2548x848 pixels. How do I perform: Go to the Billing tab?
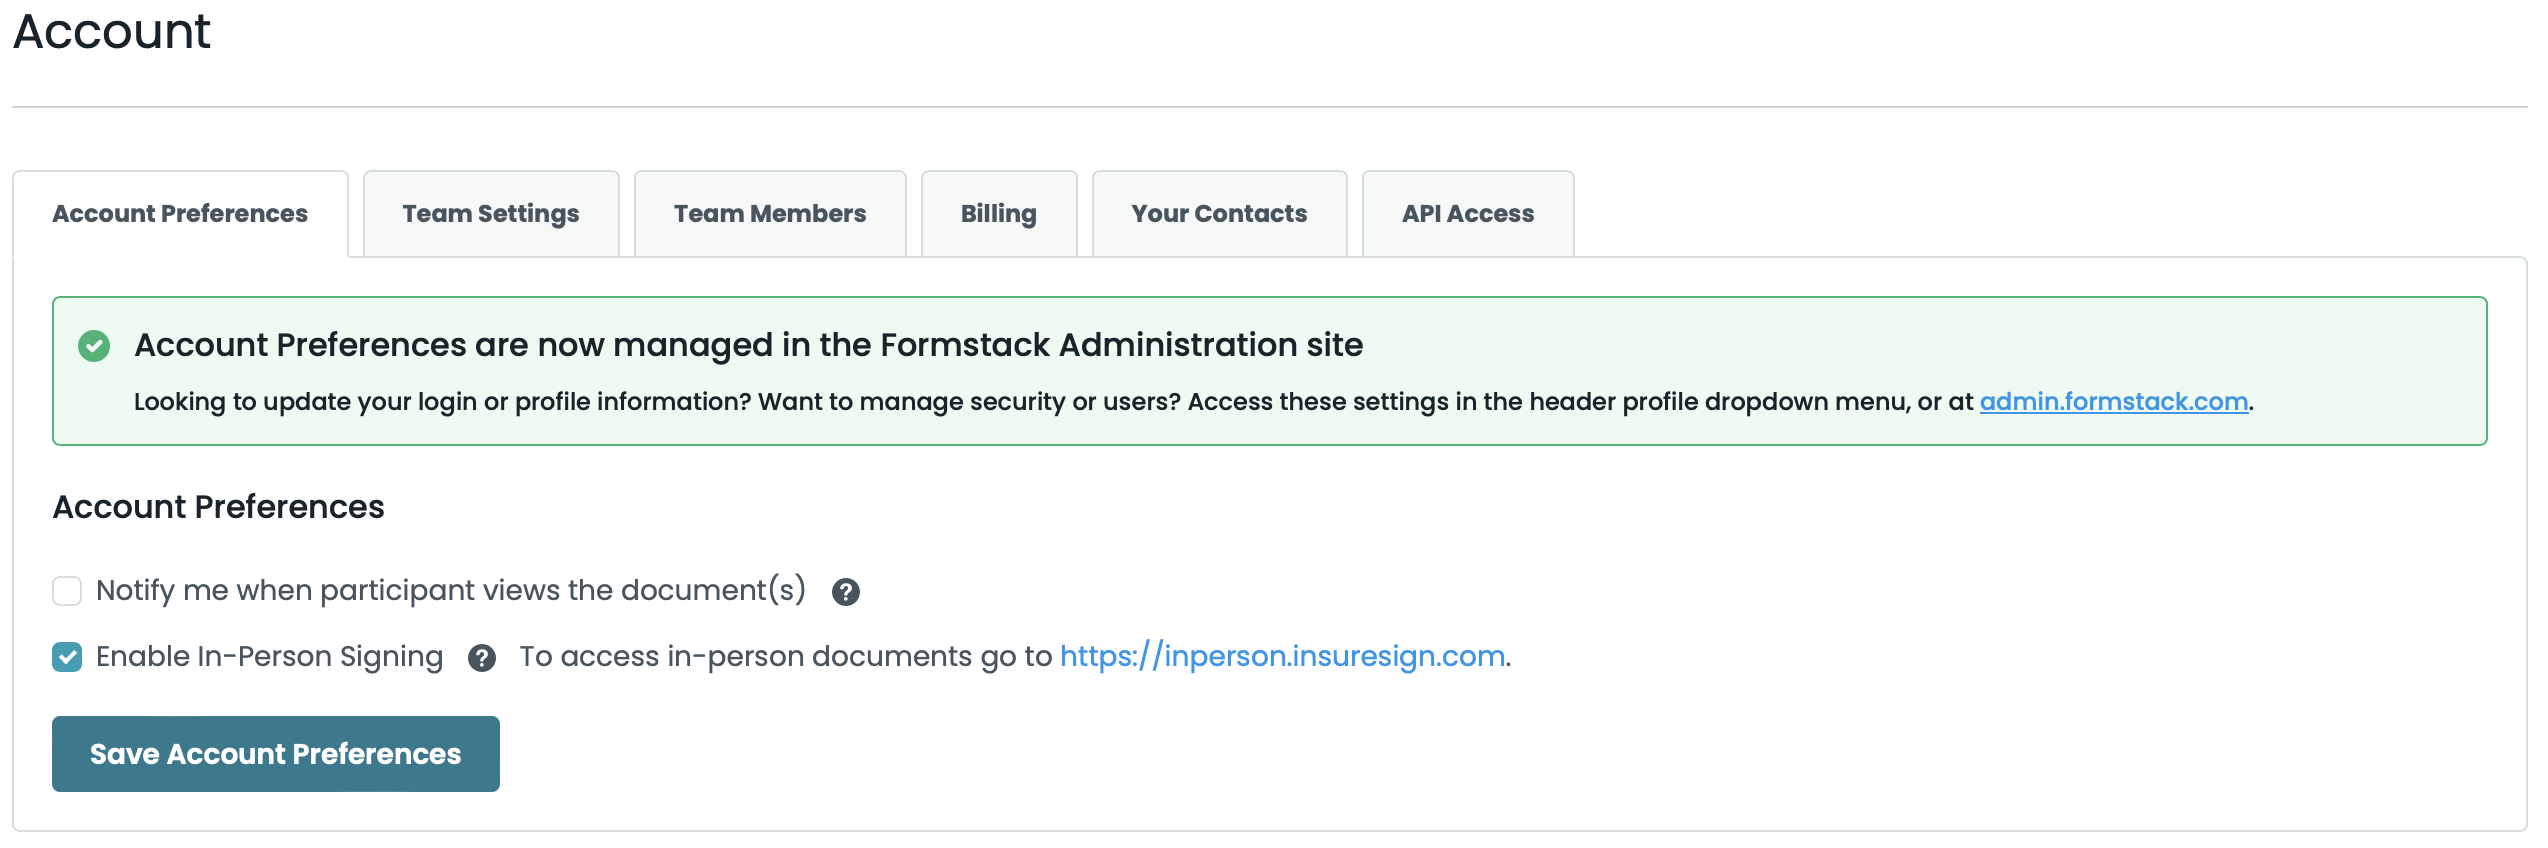(998, 214)
